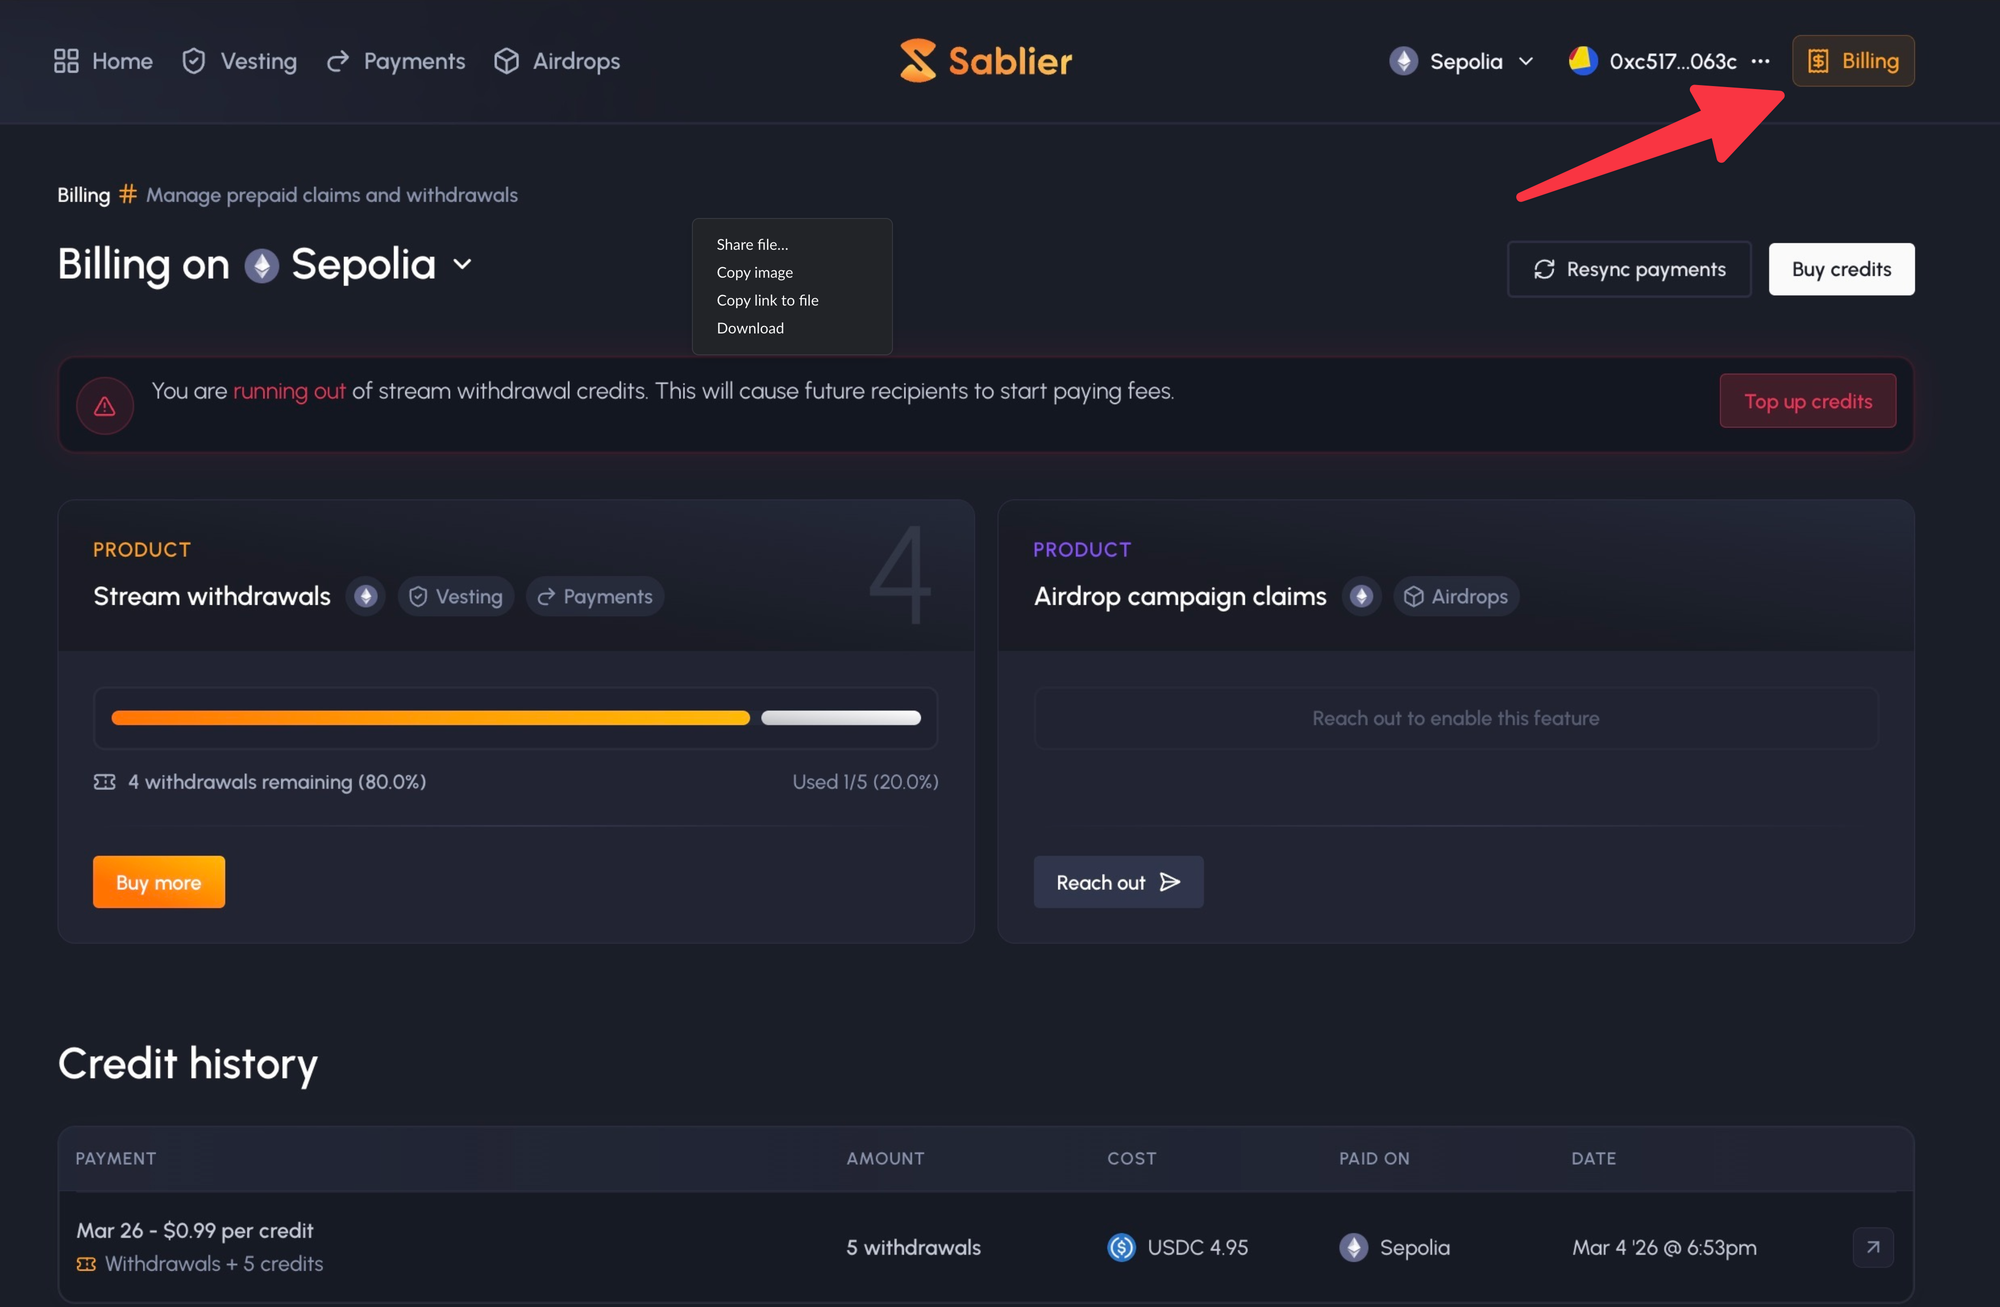Click the warning triangle alert icon
This screenshot has height=1307, width=2000.
coord(105,406)
